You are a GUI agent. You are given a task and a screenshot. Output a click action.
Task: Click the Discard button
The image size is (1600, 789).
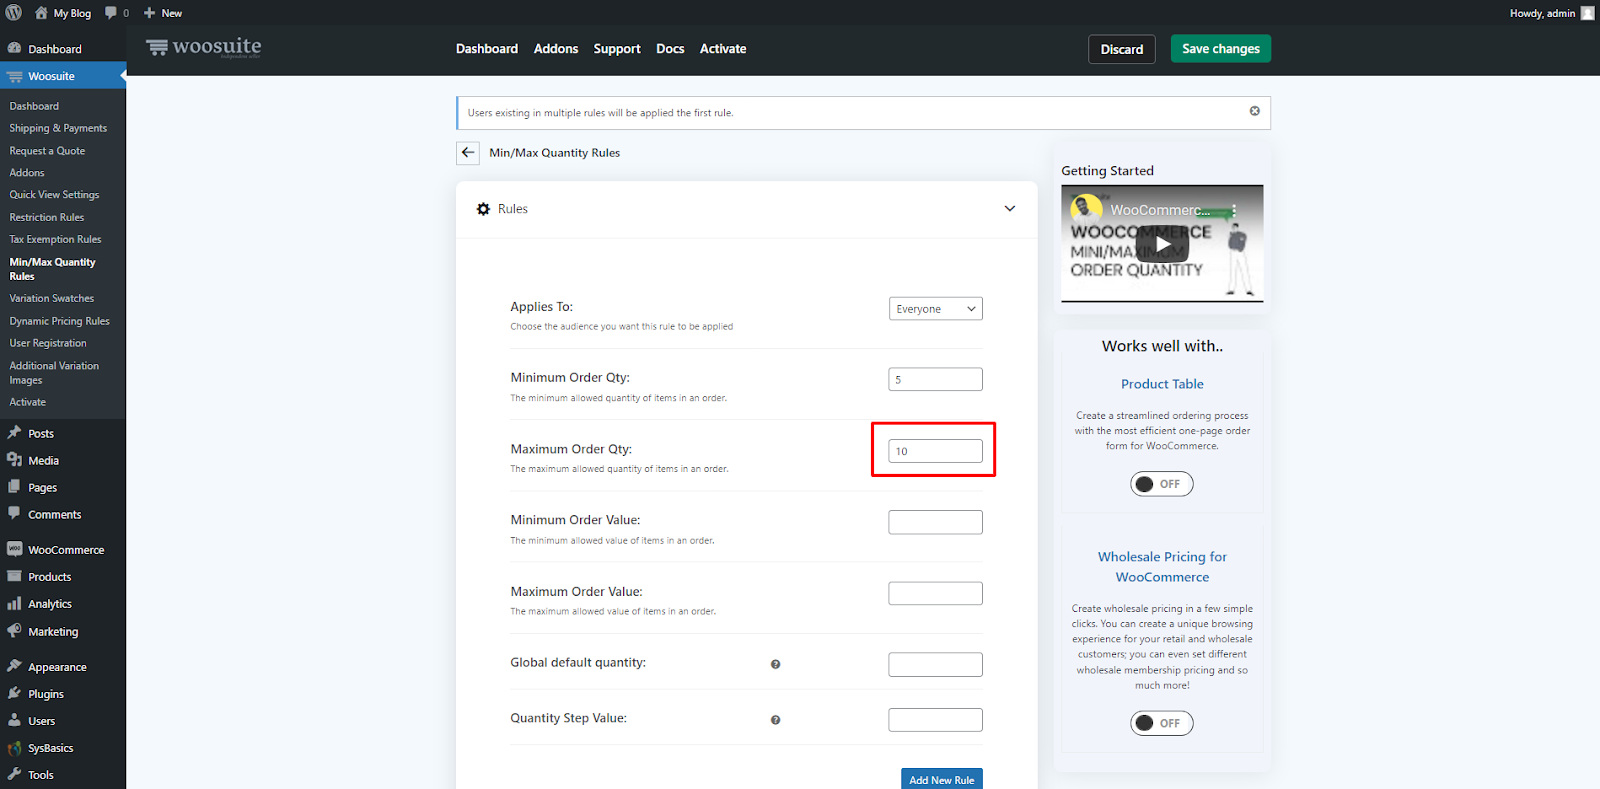pyautogui.click(x=1122, y=49)
